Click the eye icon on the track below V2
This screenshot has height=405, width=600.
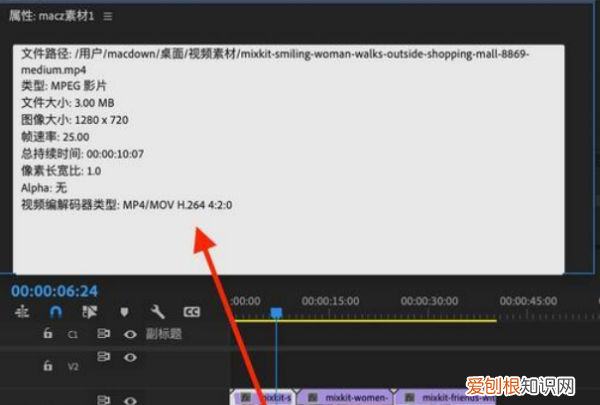click(130, 401)
